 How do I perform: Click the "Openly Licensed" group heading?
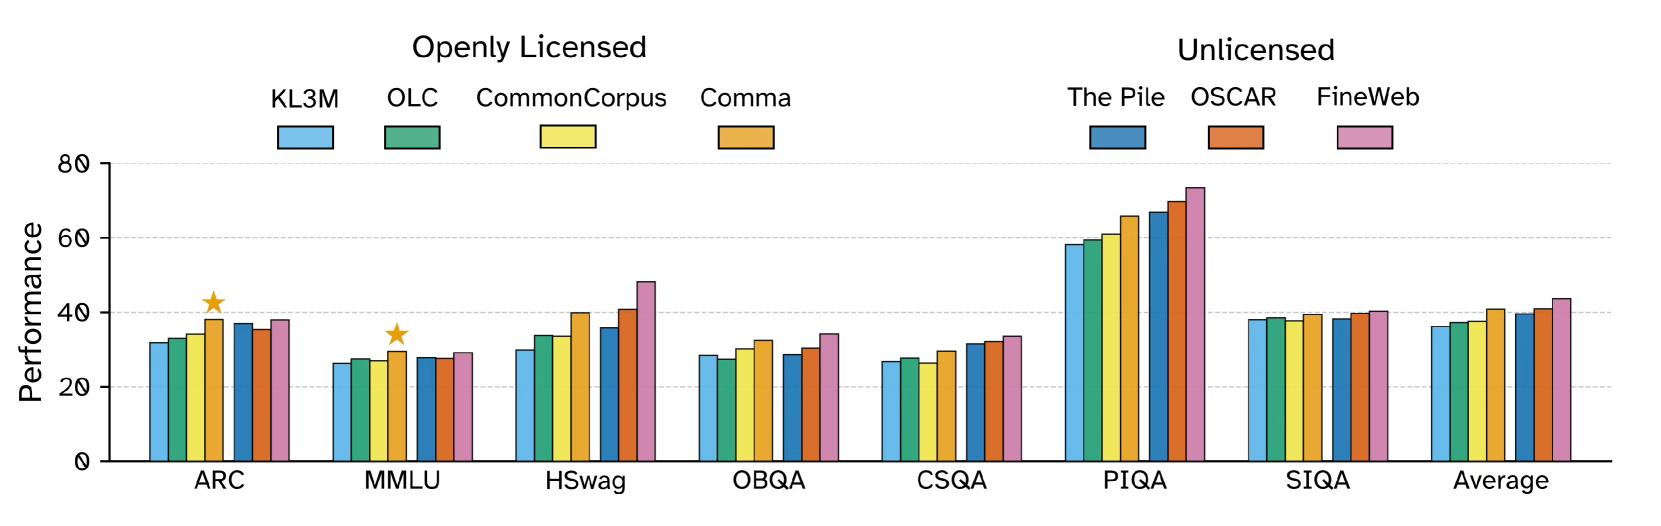(x=529, y=47)
